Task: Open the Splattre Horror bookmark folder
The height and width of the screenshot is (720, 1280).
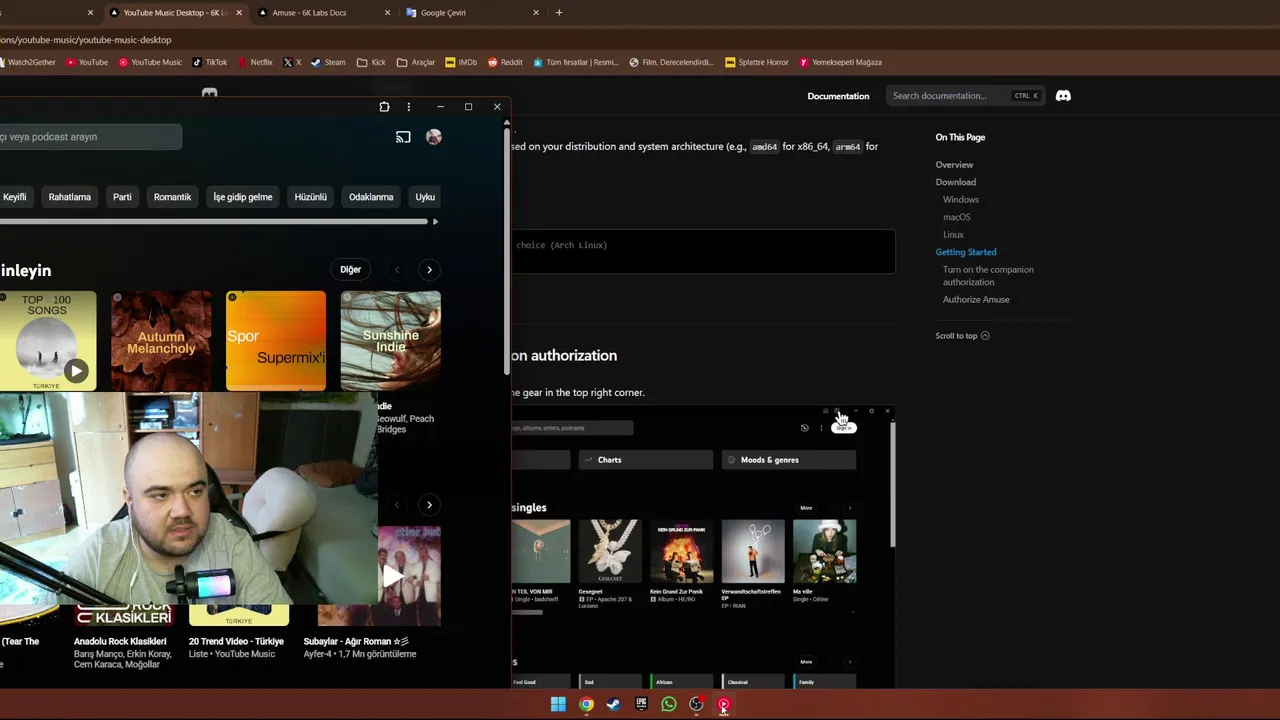Action: [x=757, y=62]
